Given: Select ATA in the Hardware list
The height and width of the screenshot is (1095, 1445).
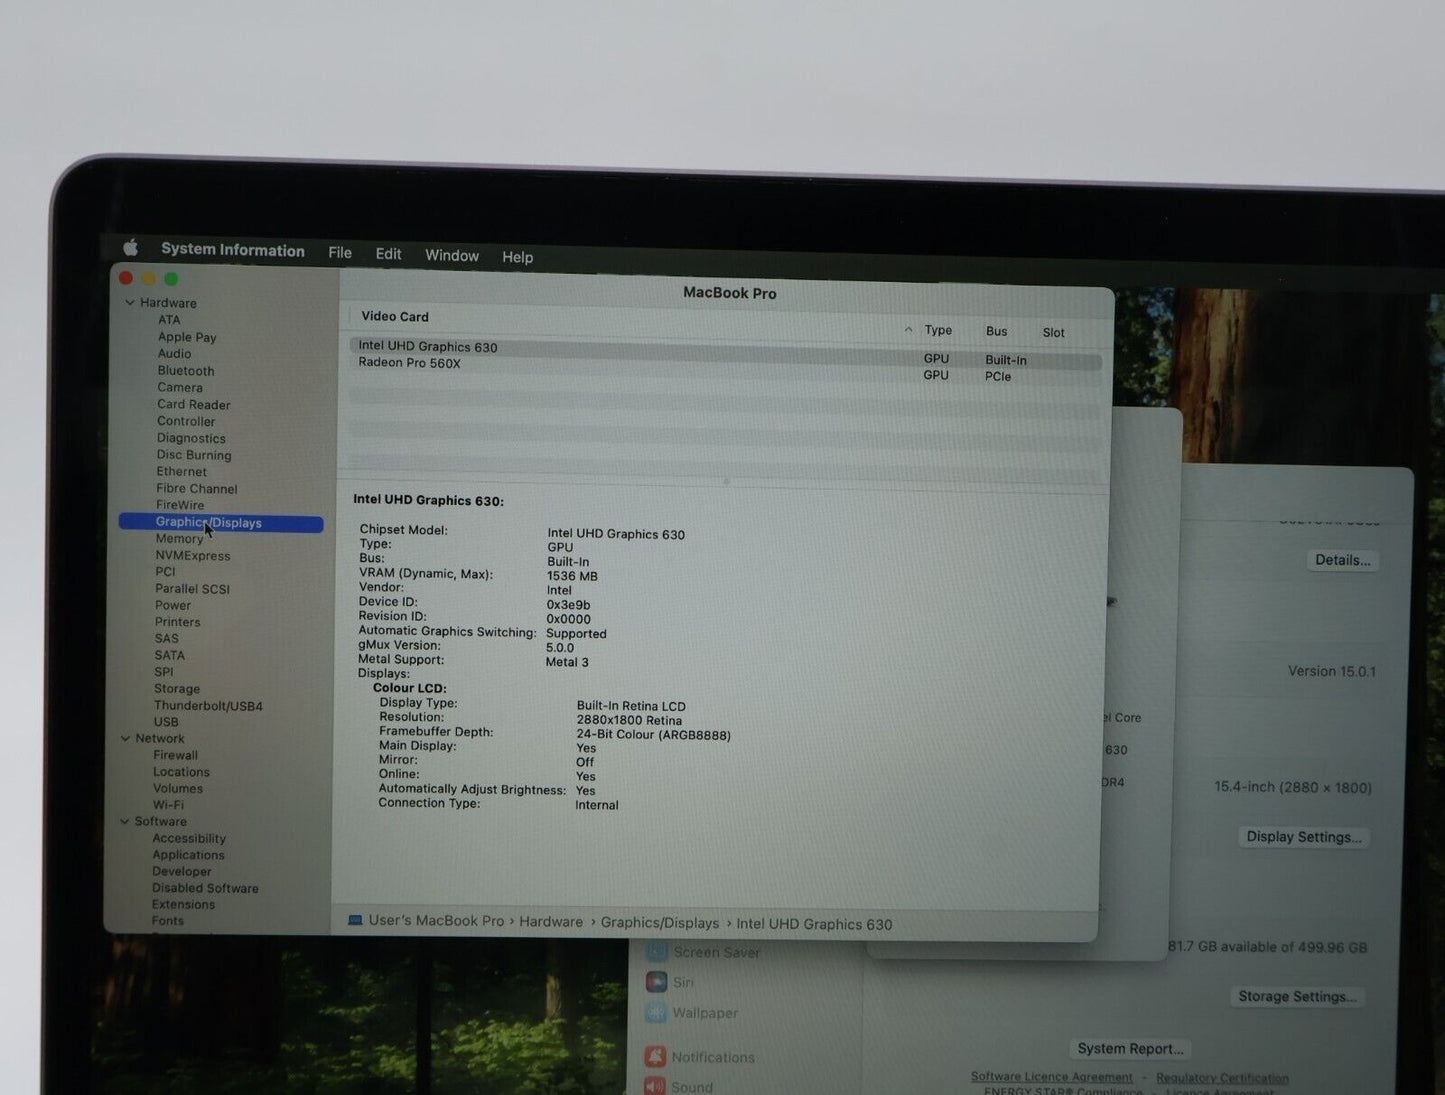Looking at the screenshot, I should coord(169,320).
